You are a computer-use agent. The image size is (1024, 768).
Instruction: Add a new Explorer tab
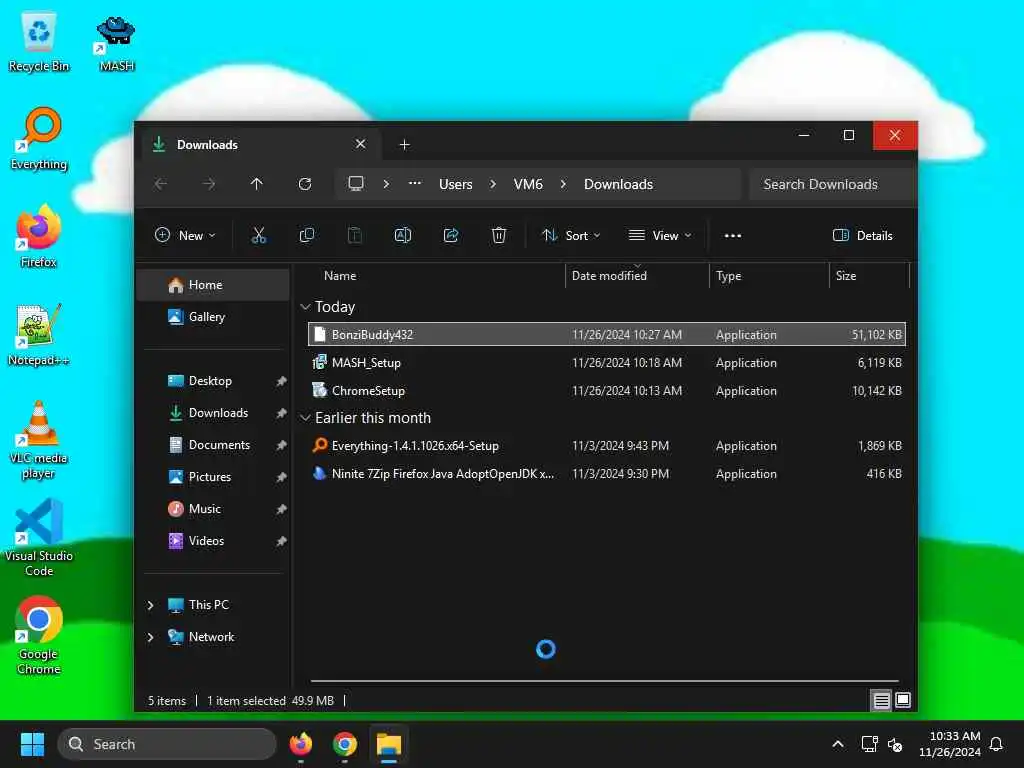(x=404, y=144)
